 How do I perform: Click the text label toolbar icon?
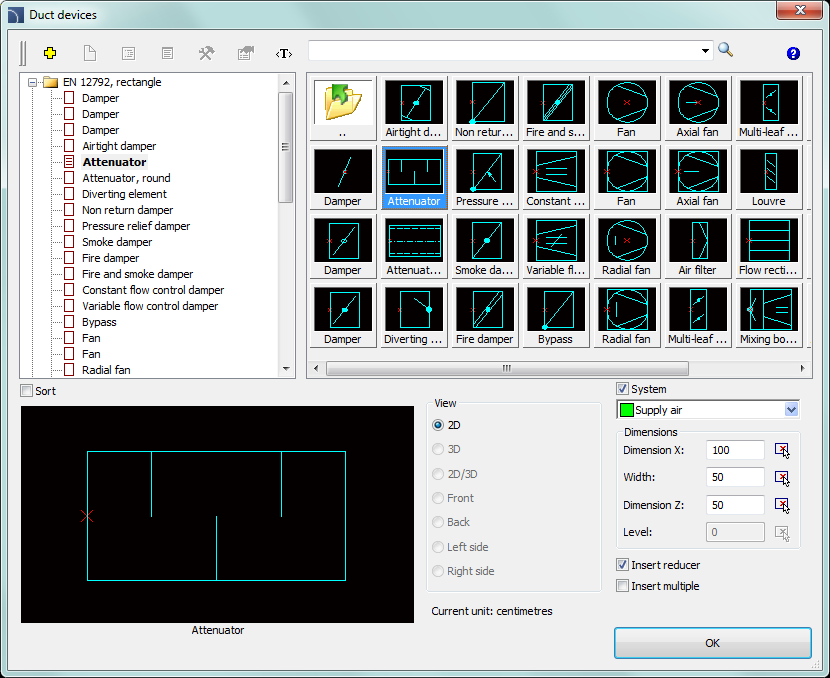coord(284,53)
